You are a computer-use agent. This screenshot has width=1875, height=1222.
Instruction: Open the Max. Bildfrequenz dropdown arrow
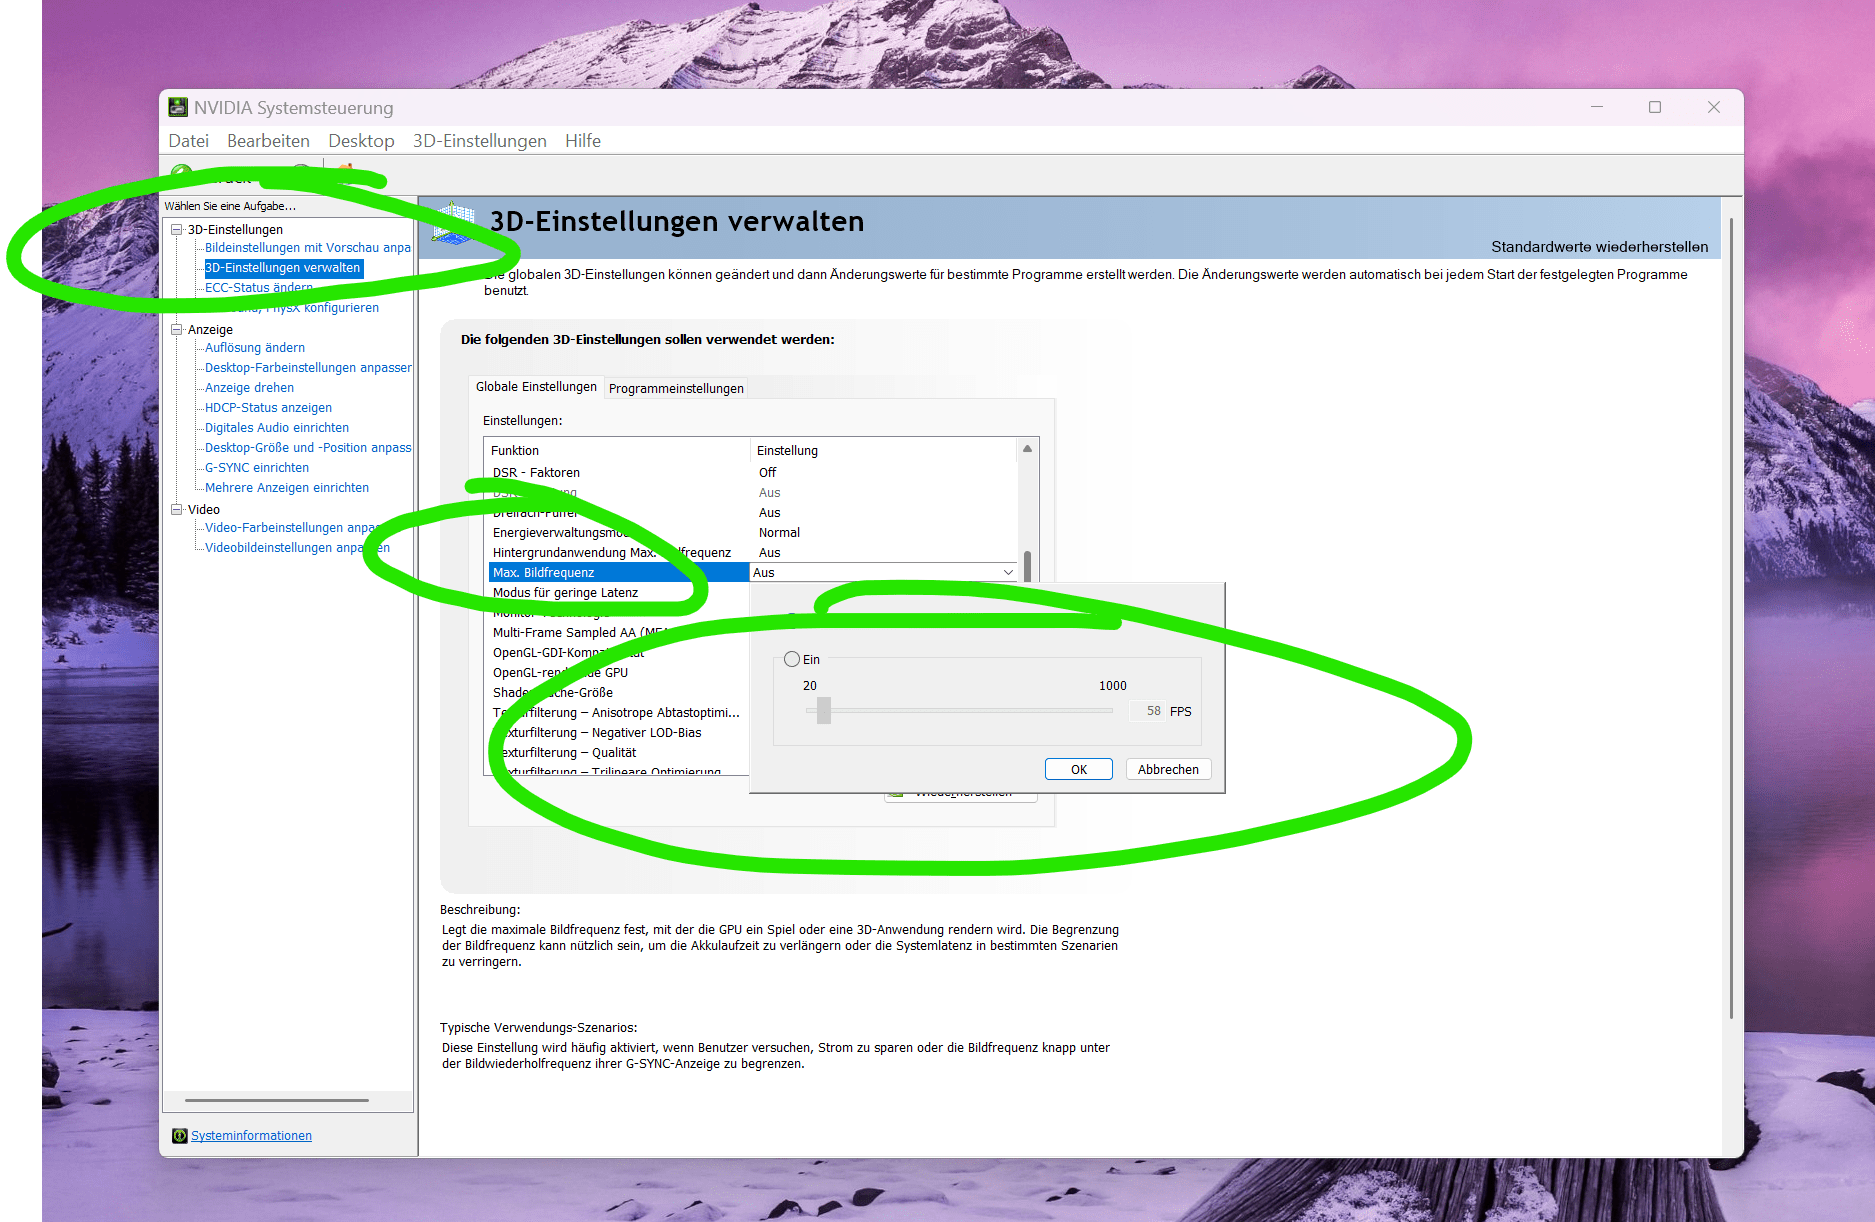1008,573
